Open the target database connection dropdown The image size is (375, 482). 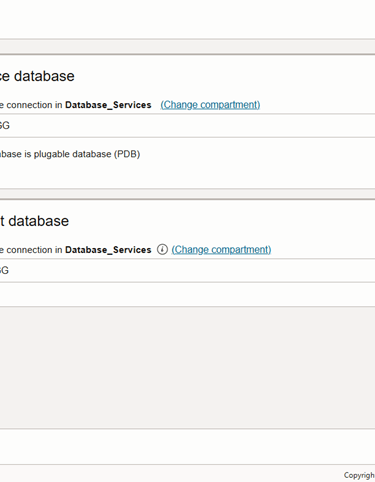[x=187, y=270]
